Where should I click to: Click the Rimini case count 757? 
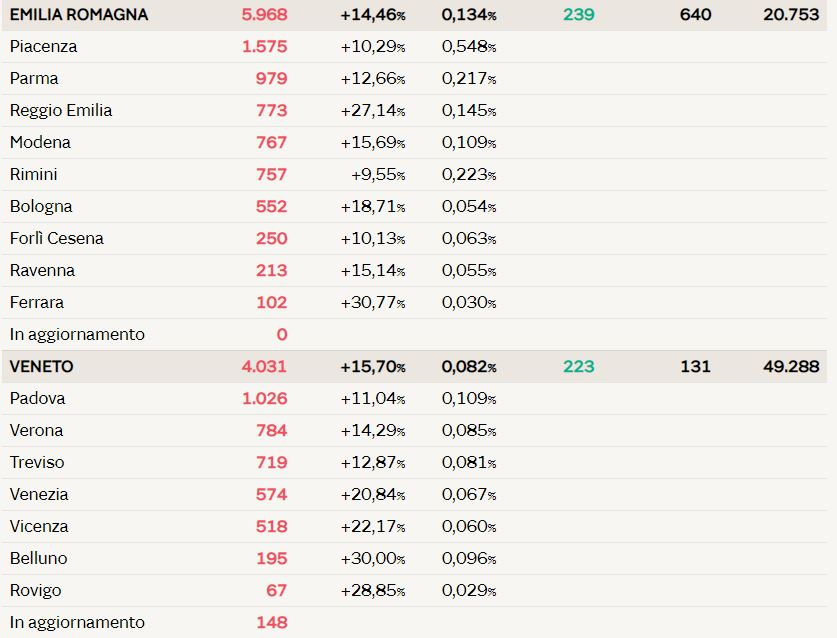pyautogui.click(x=271, y=175)
